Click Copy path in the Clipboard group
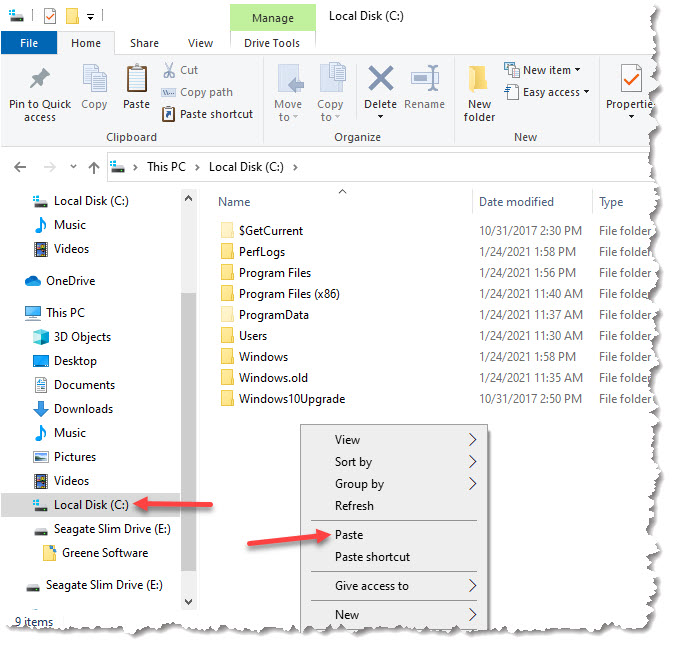 click(x=206, y=92)
